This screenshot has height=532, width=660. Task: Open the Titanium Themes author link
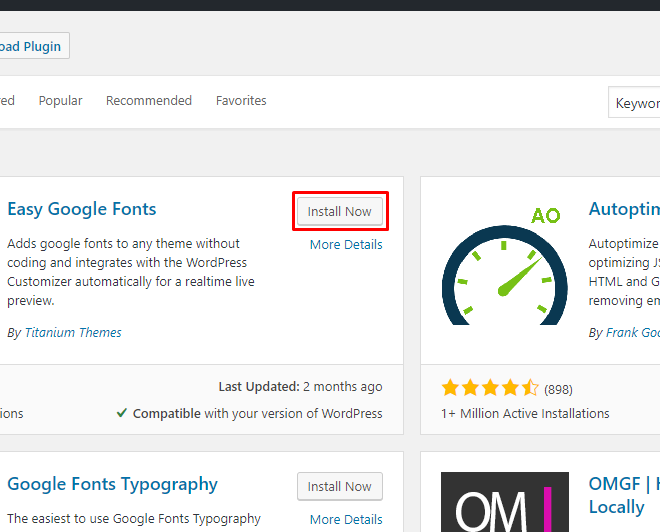(73, 332)
